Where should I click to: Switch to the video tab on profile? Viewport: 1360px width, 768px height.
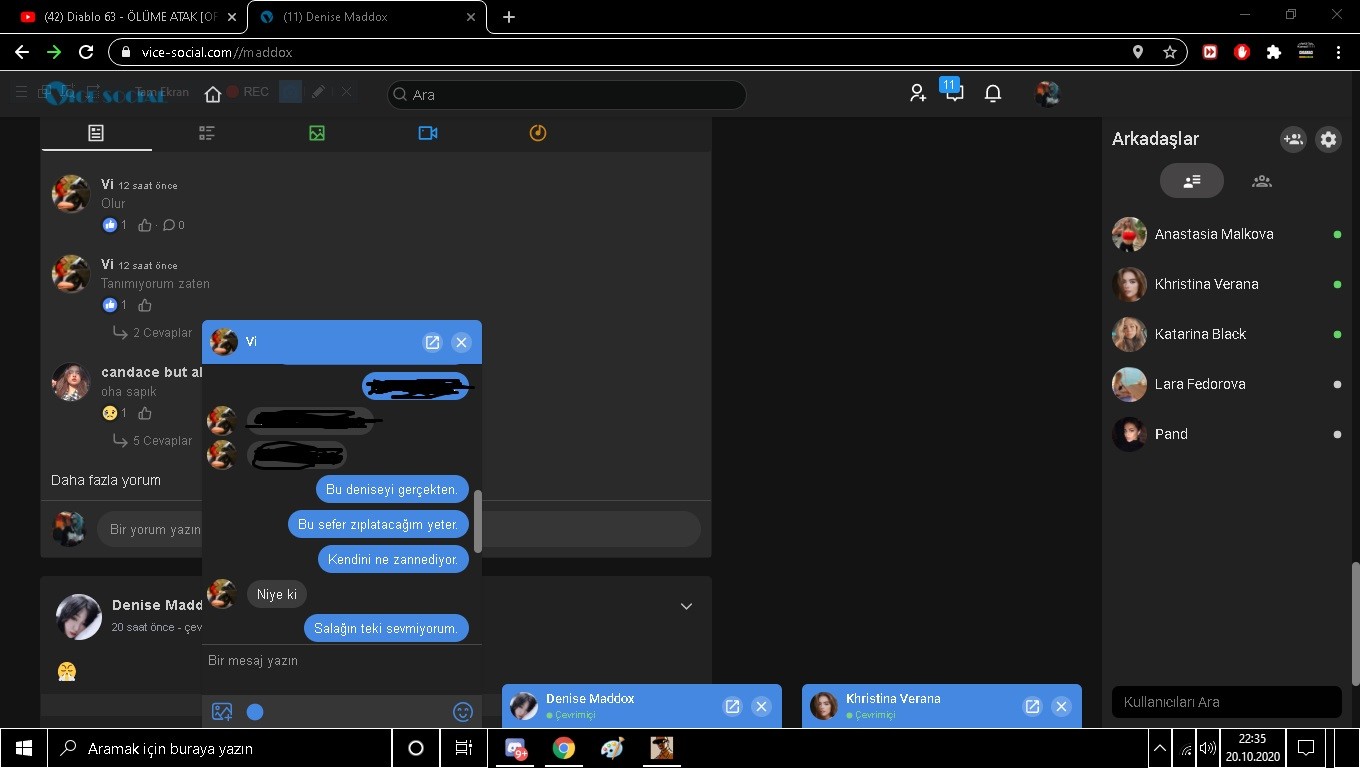[428, 133]
